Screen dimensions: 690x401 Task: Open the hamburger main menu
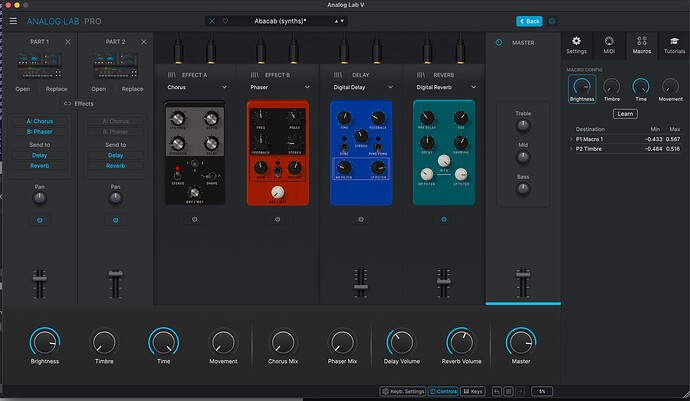click(13, 21)
